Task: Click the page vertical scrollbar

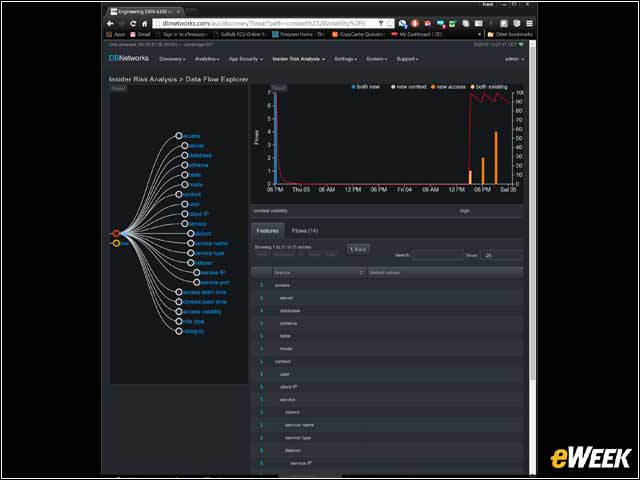Action: point(532,212)
